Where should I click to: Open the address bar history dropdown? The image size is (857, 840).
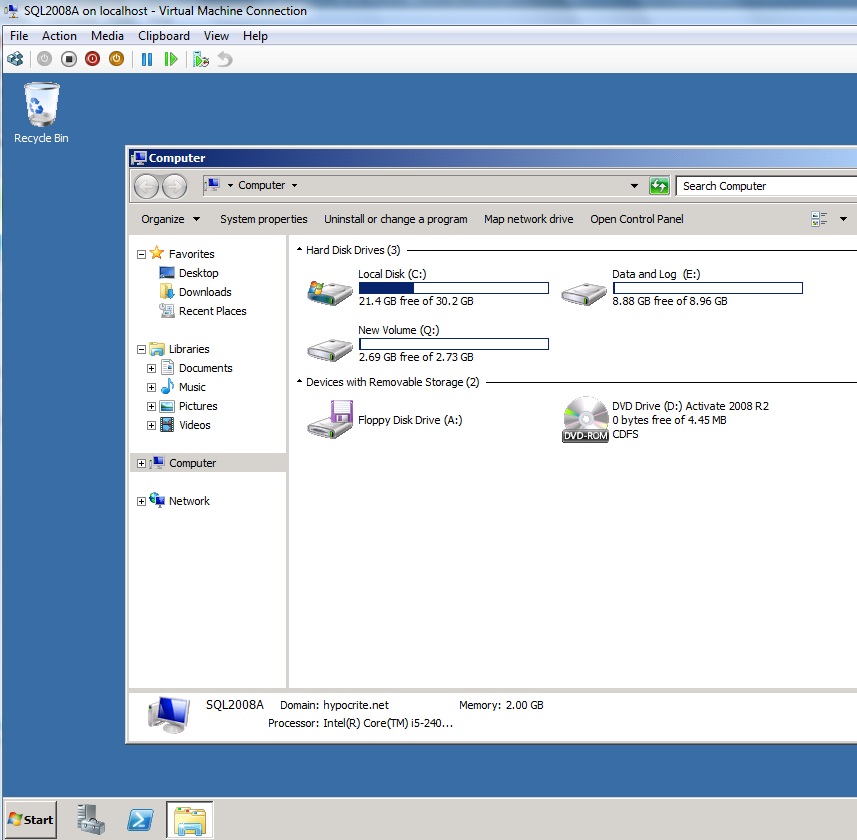point(635,186)
